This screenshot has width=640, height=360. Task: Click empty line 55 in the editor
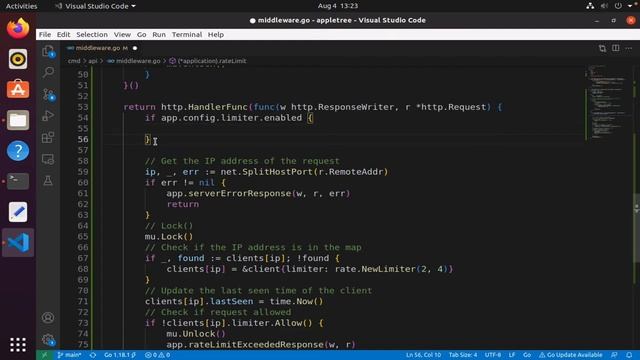click(339, 129)
